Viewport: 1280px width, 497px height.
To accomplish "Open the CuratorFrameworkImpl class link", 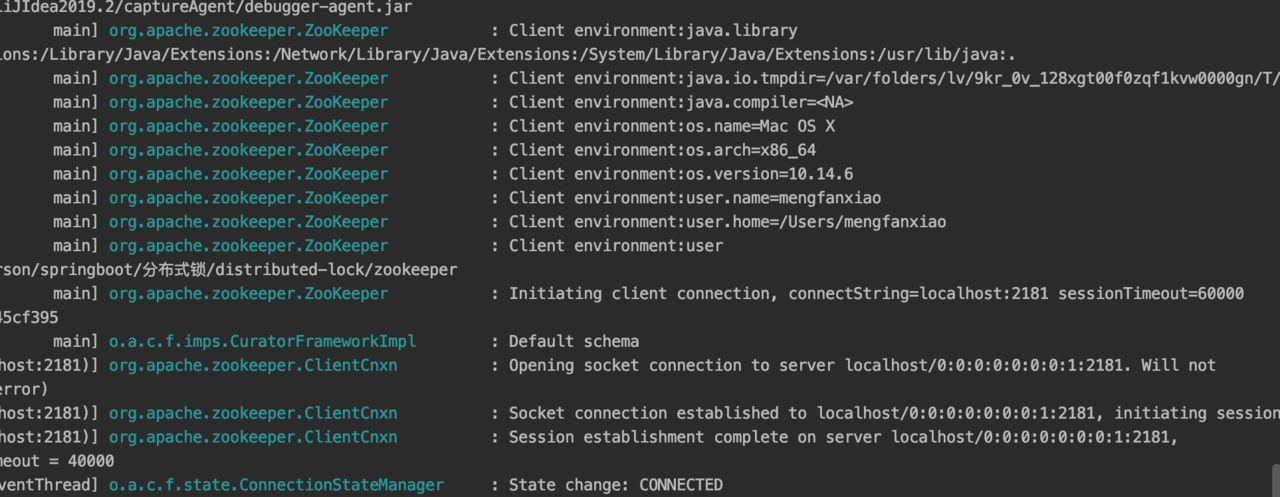I will 262,342.
